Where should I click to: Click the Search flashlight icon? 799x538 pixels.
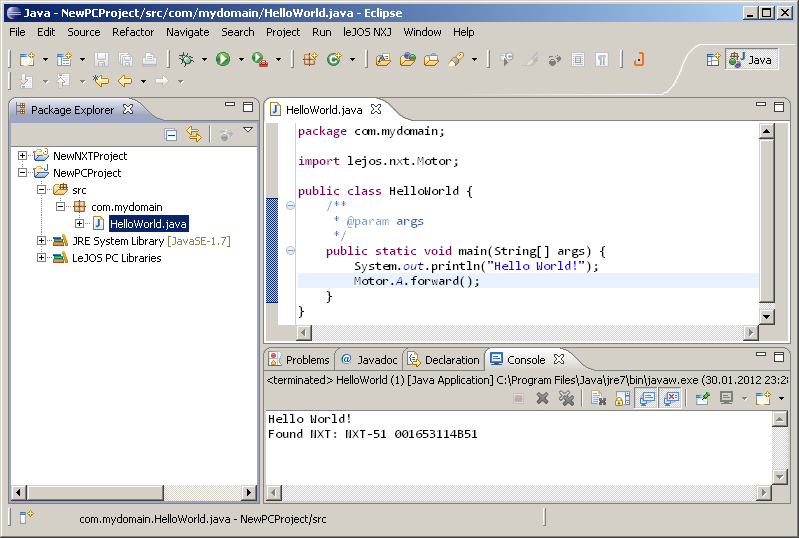click(456, 60)
